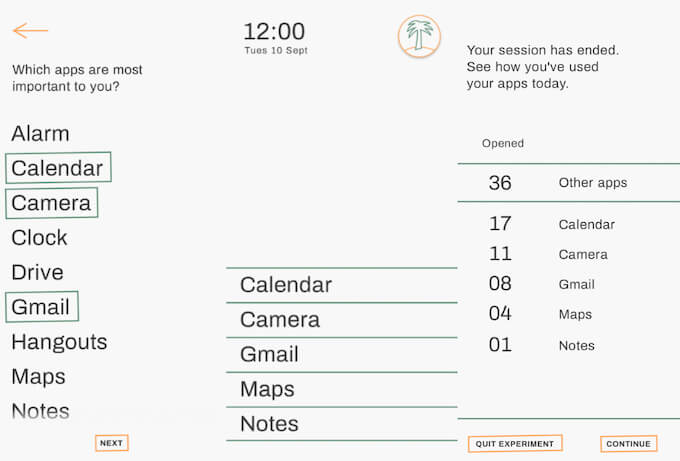Image resolution: width=680 pixels, height=461 pixels.
Task: Deselect Camera in important apps list
Action: [x=52, y=203]
